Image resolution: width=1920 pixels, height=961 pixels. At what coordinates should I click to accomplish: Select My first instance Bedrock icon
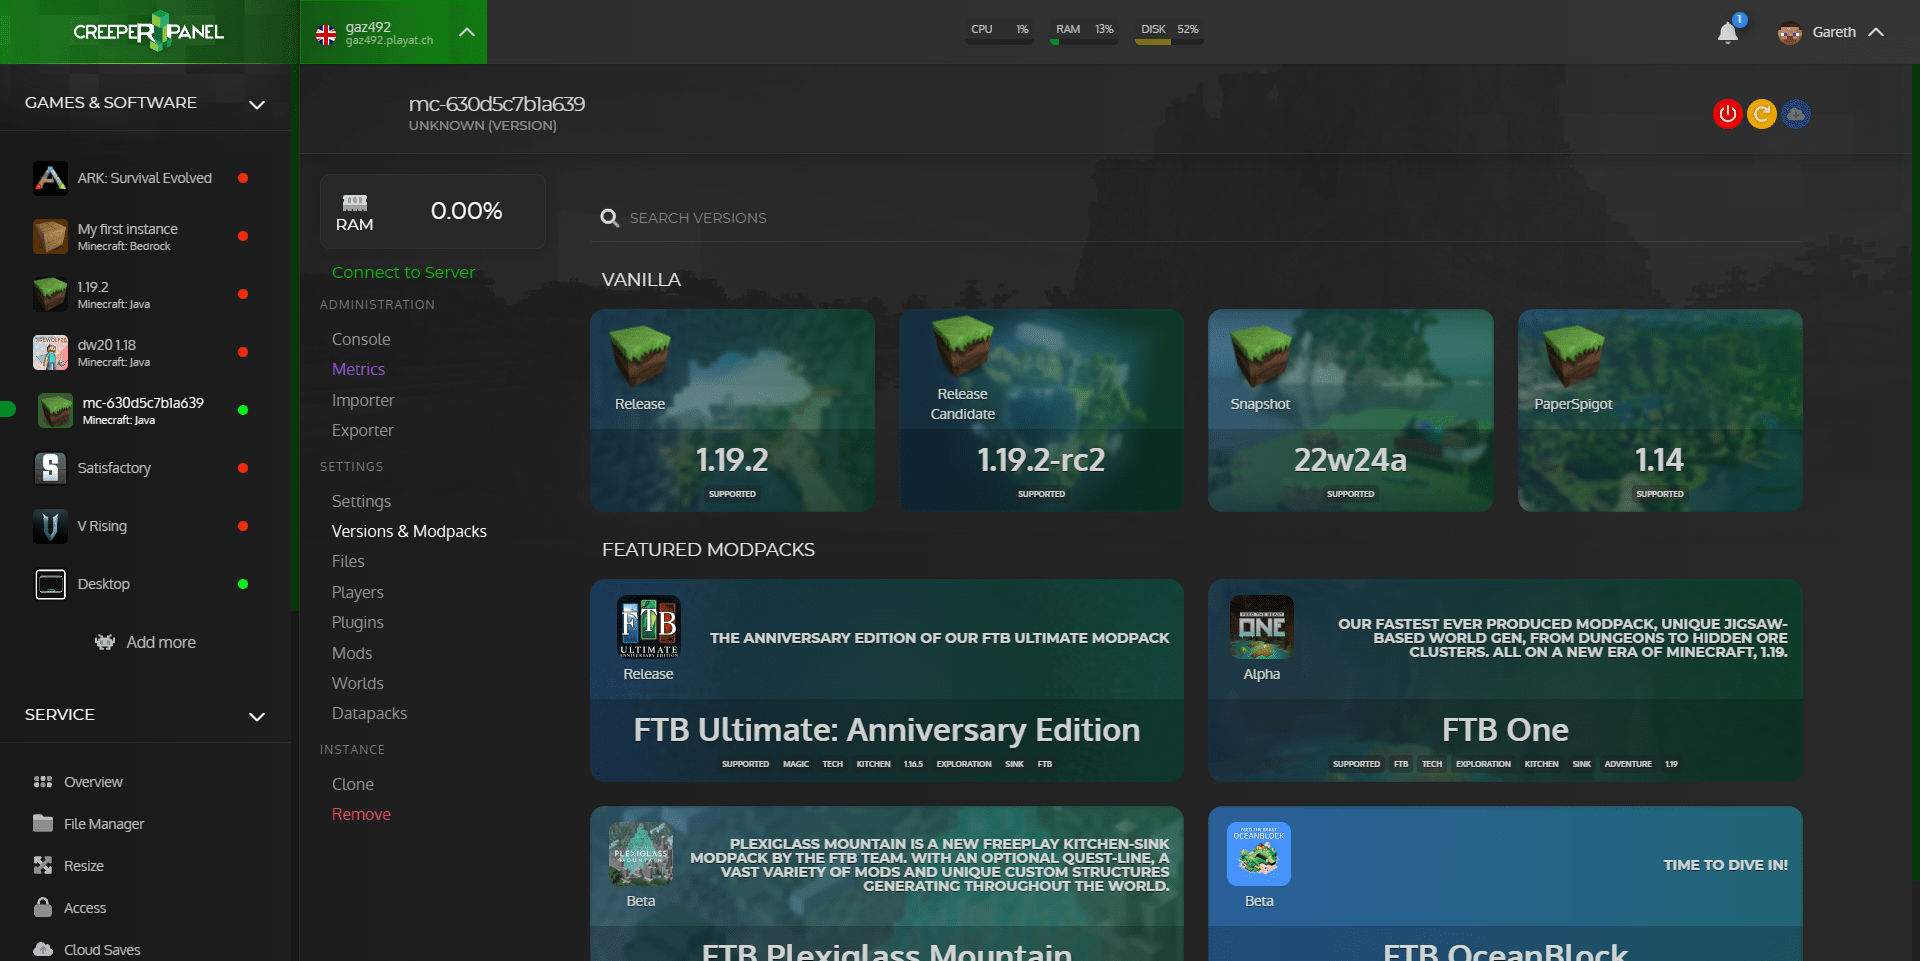[x=50, y=236]
